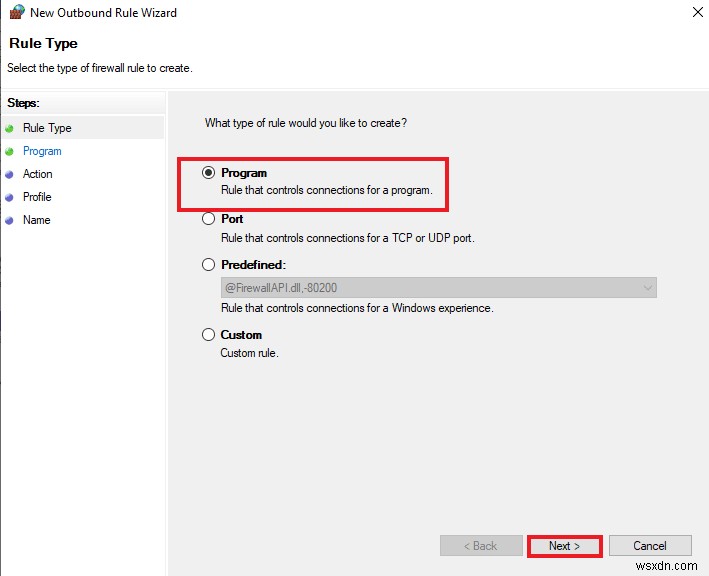
Task: Click the green bullet beside Program step
Action: (x=10, y=151)
